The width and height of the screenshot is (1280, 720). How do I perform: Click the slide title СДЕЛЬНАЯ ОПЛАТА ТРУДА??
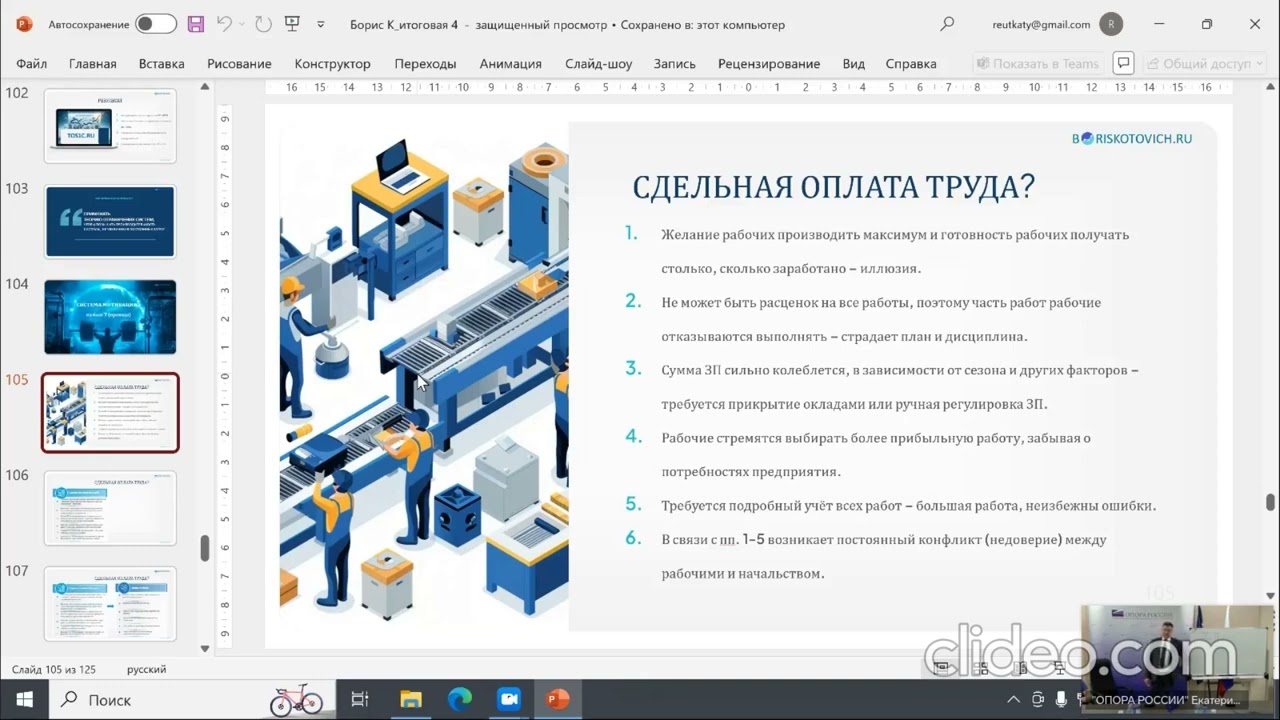(x=833, y=187)
